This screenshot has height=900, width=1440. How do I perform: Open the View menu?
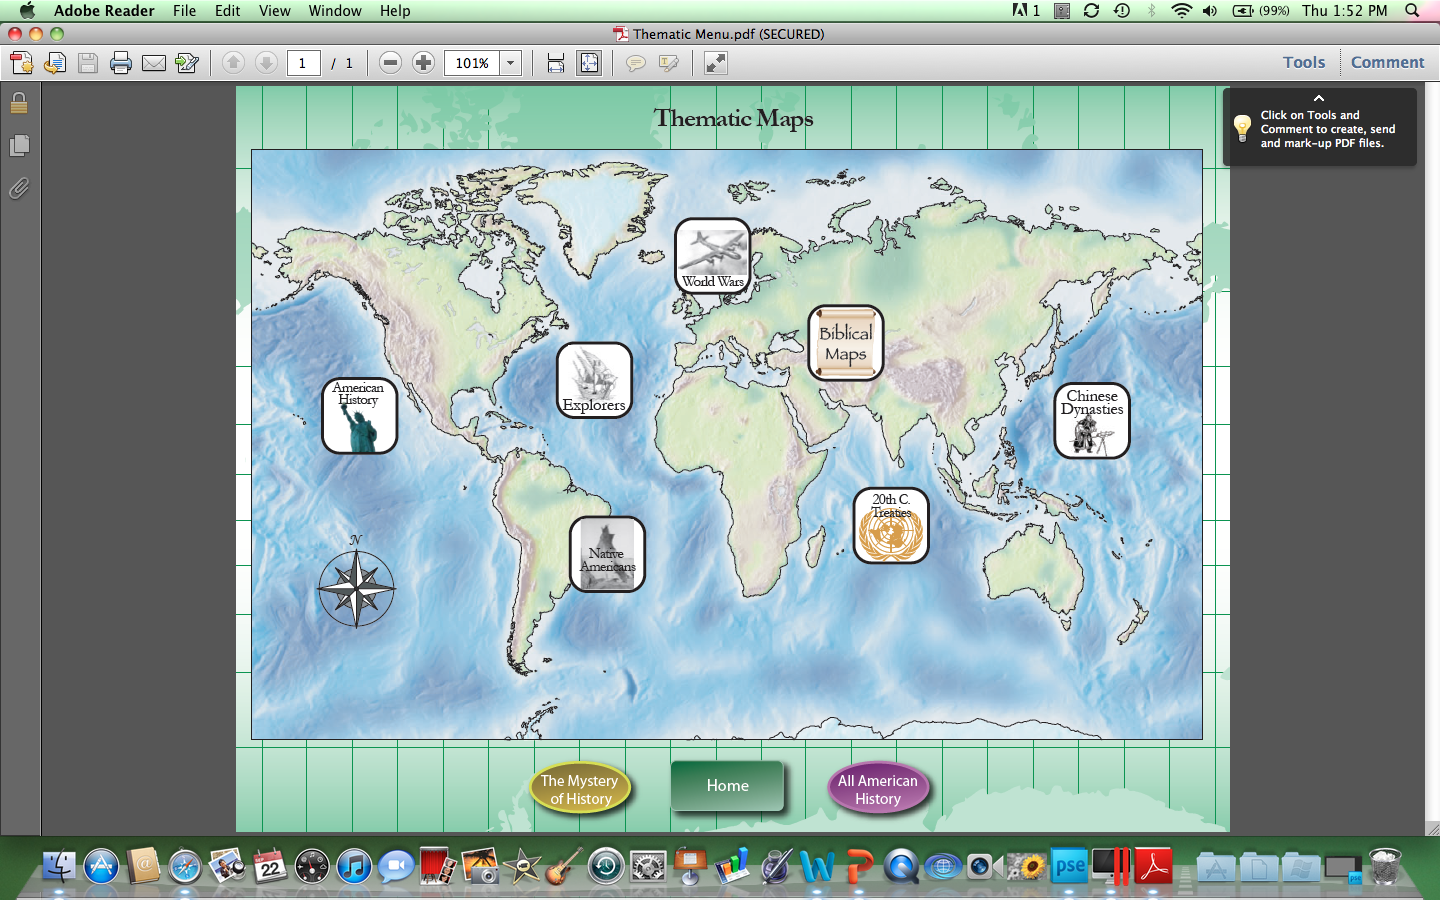pyautogui.click(x=274, y=11)
